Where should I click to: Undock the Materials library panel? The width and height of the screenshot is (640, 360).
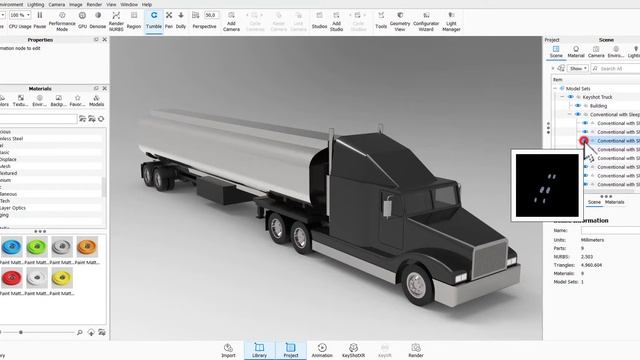pyautogui.click(x=96, y=88)
